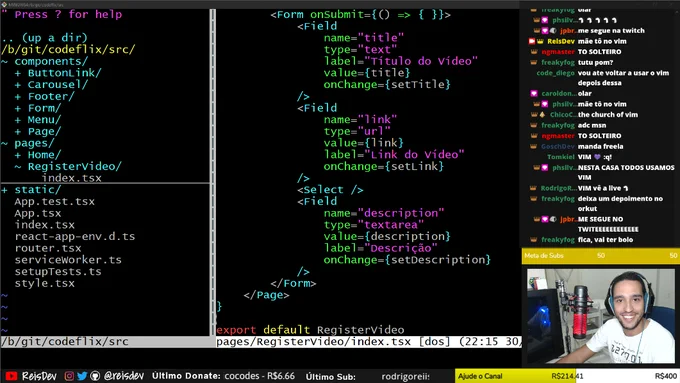The height and width of the screenshot is (383, 680).
Task: Click the name="description" line
Action: (x=384, y=213)
